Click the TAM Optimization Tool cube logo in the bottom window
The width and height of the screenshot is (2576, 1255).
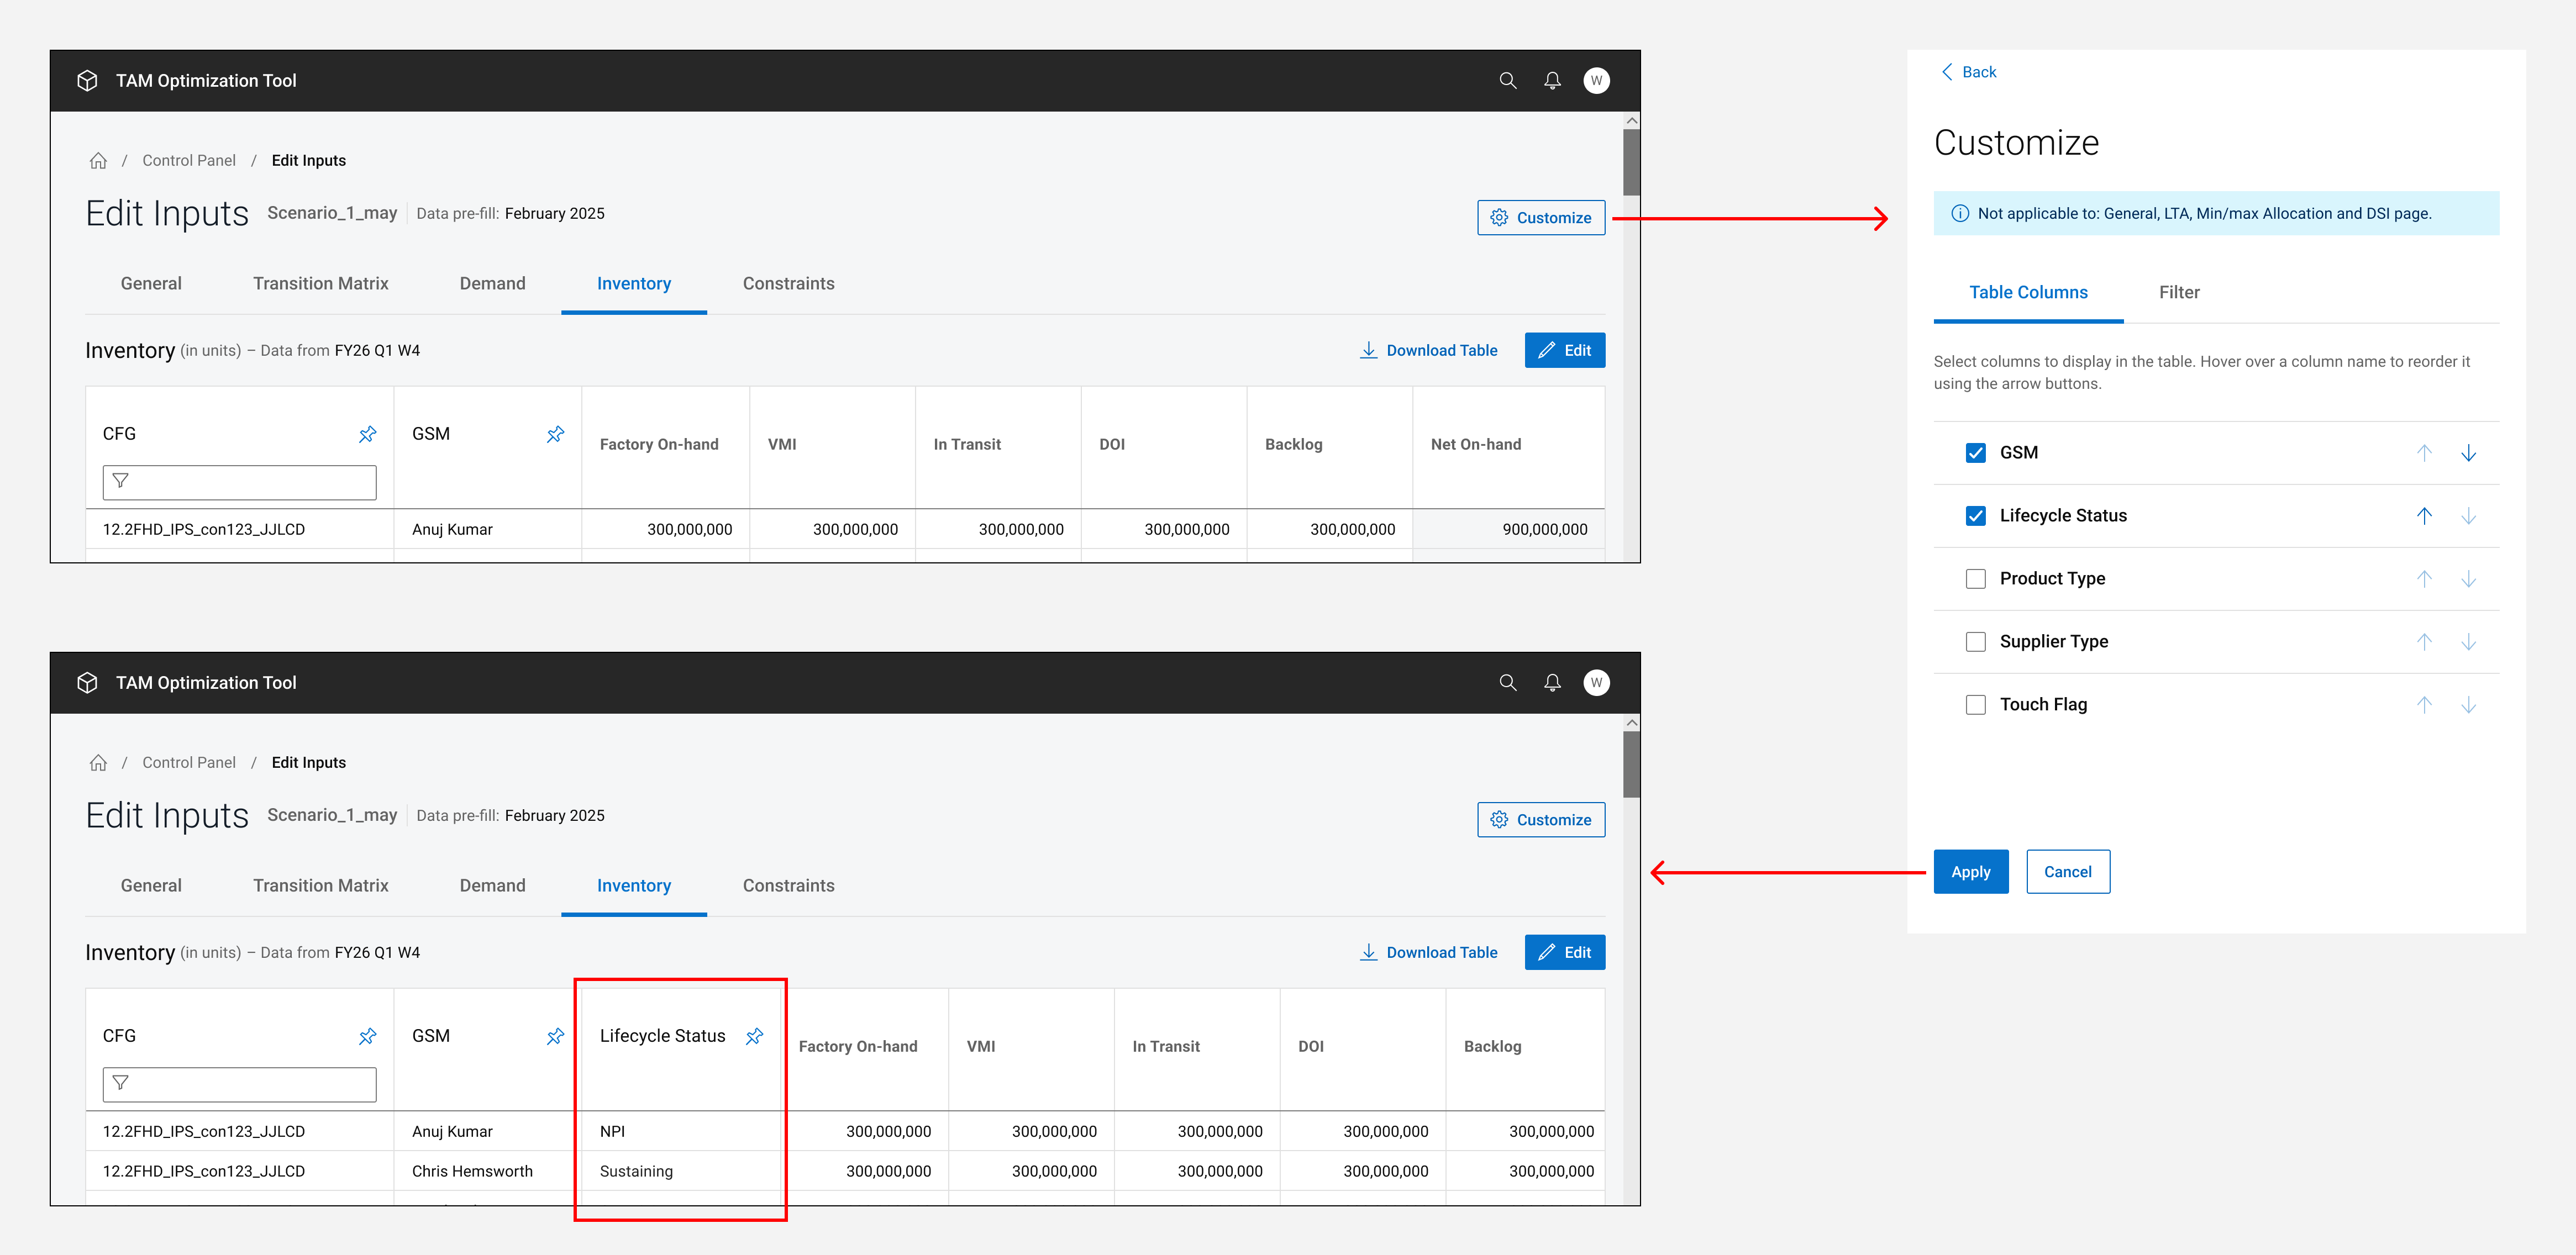tap(88, 683)
